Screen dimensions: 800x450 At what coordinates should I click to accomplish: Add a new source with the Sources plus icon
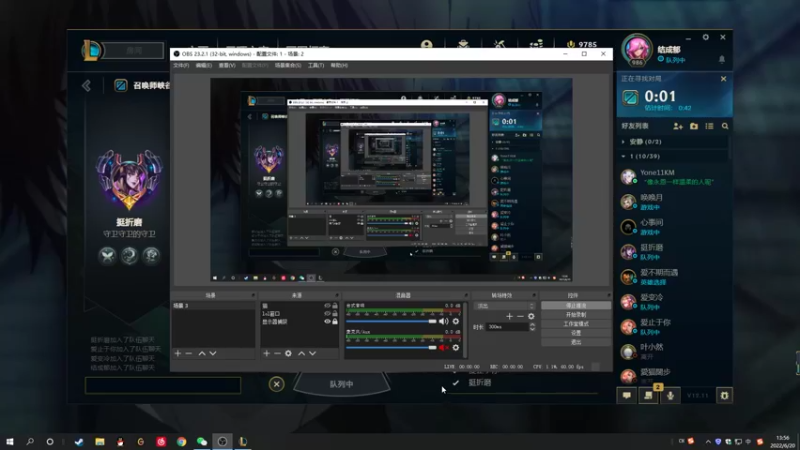[x=266, y=353]
